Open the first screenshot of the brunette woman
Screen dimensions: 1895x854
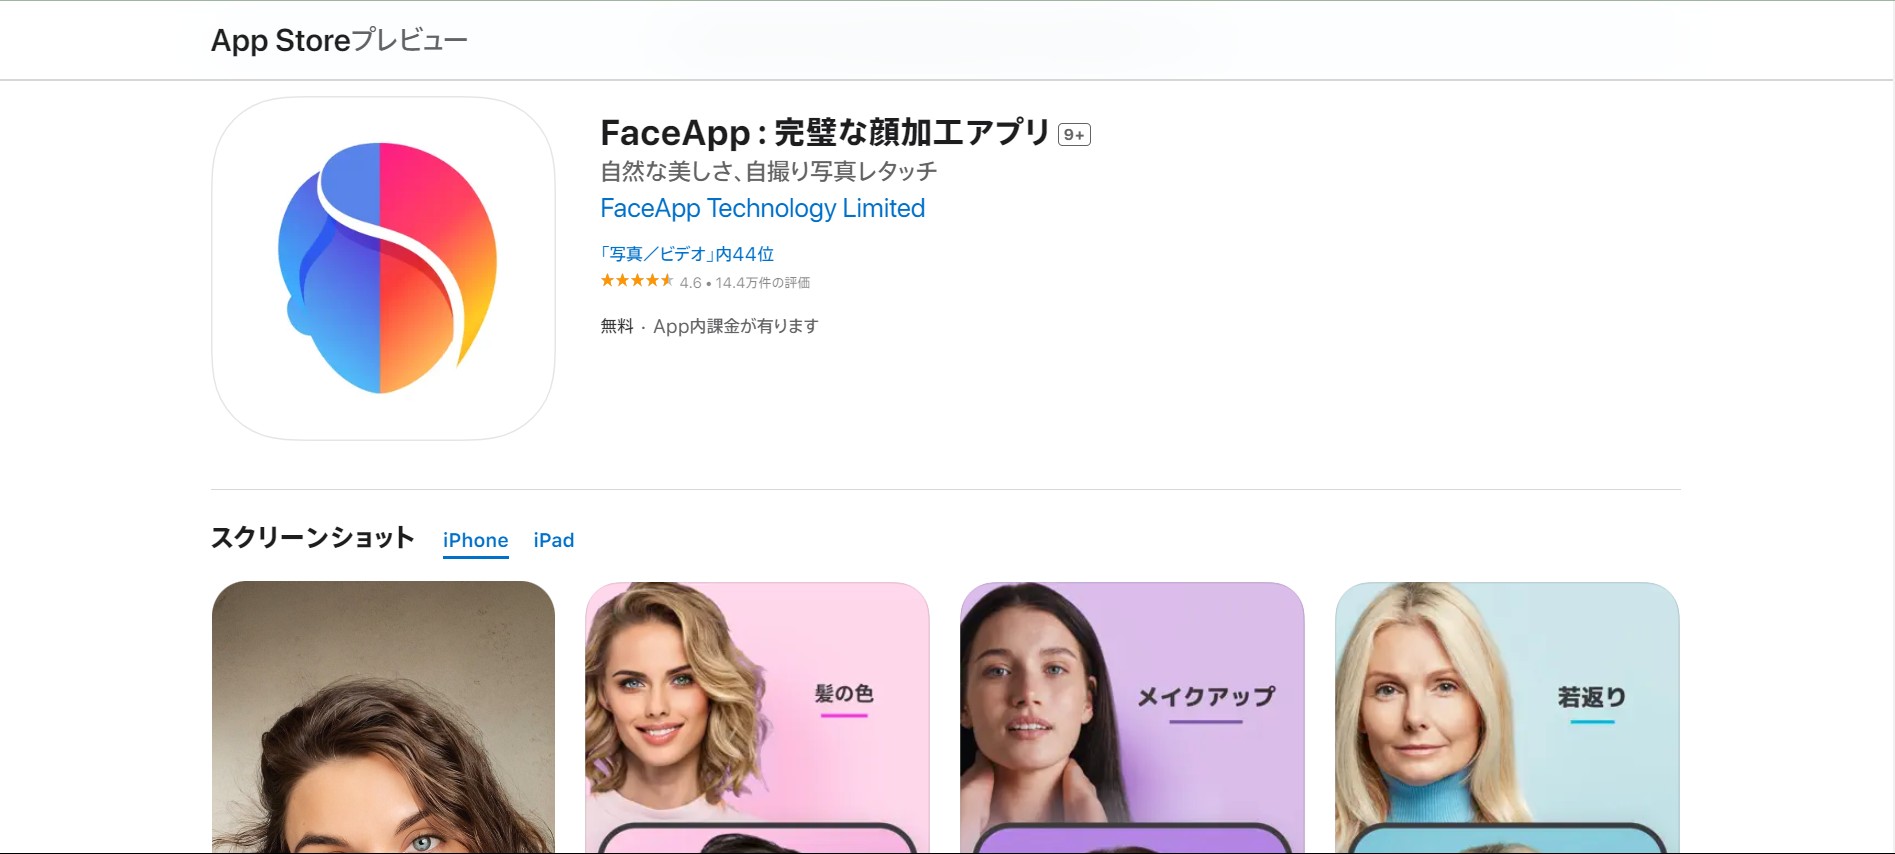click(x=383, y=717)
